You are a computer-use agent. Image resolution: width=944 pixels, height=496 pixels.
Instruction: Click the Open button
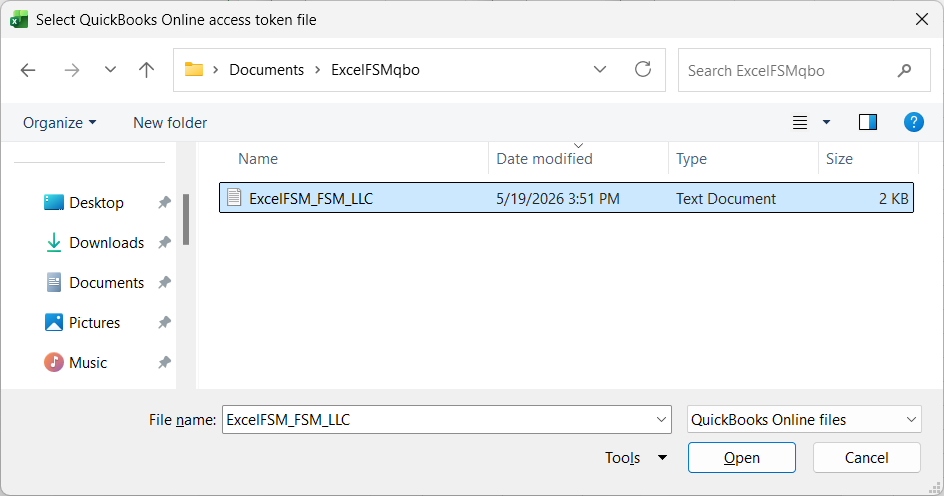click(742, 457)
